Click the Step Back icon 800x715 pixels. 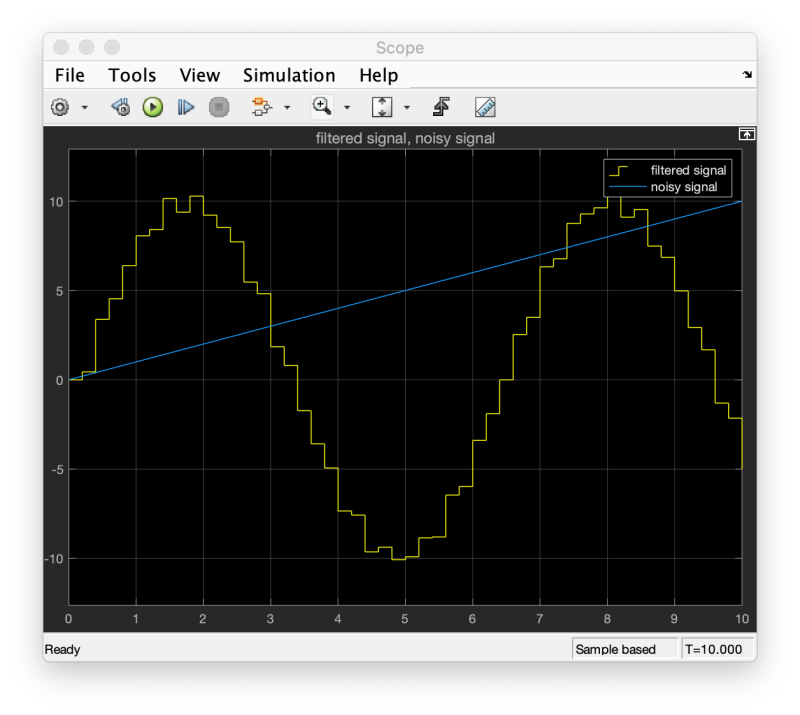(x=121, y=107)
